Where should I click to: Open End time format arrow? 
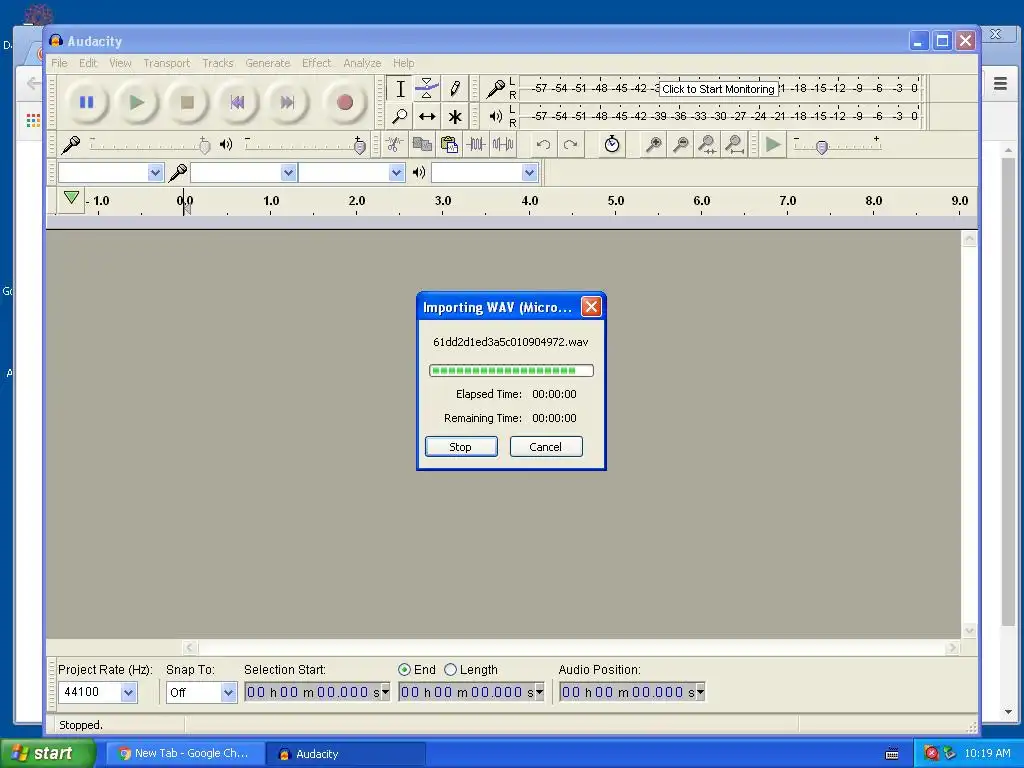pos(539,692)
